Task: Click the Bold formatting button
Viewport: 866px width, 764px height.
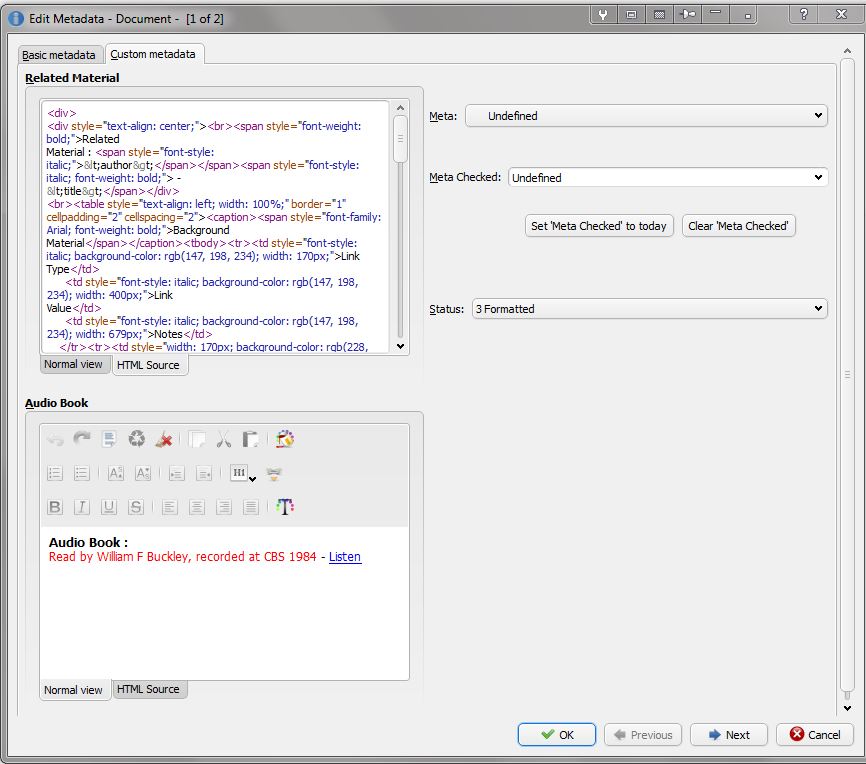Action: point(55,508)
